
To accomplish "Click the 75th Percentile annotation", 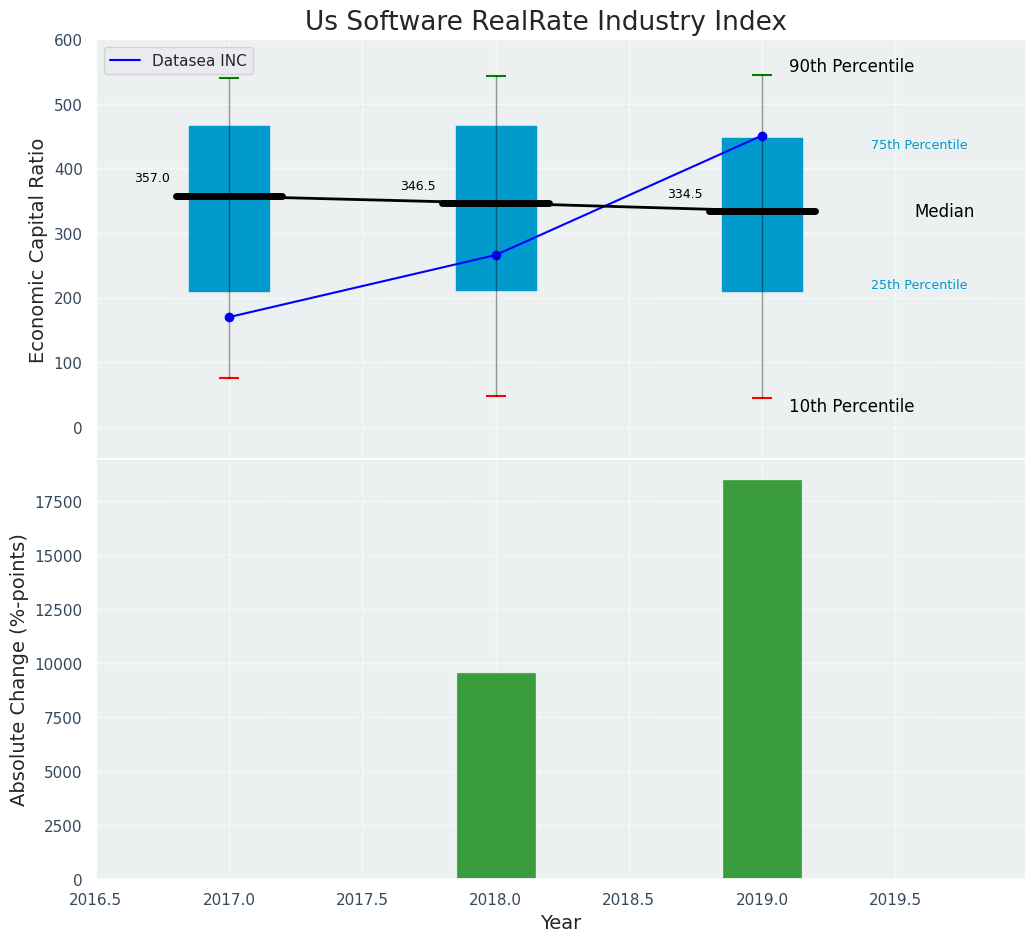I will coord(919,145).
